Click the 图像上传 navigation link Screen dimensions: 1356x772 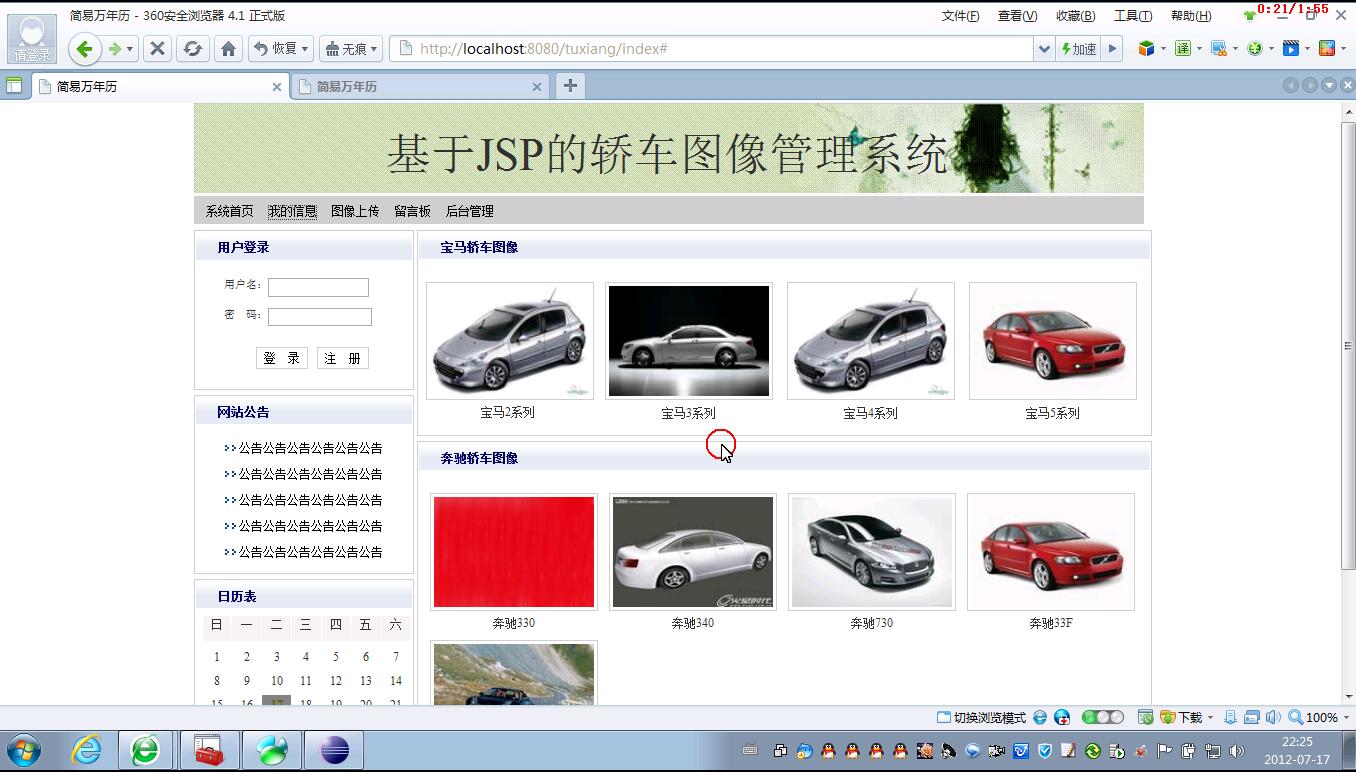tap(355, 211)
